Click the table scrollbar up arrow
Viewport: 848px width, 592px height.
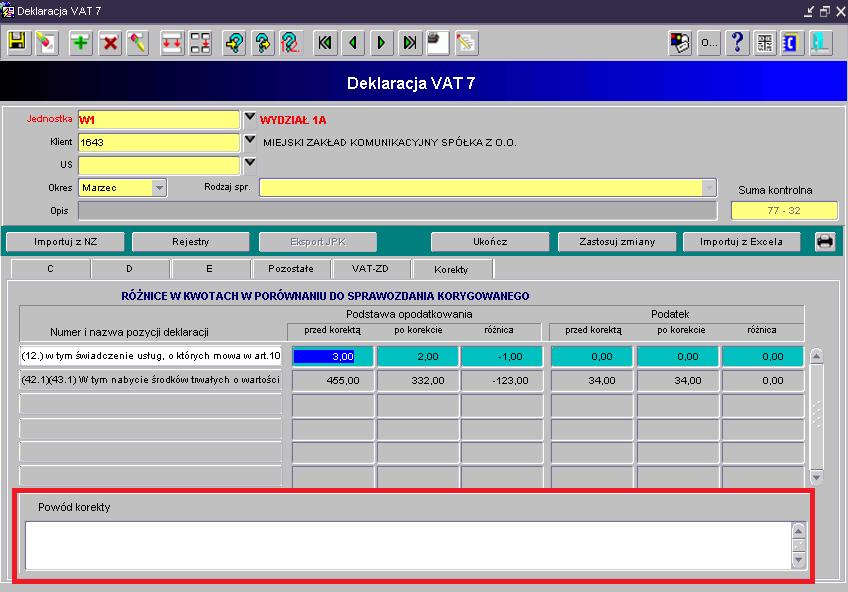(x=816, y=356)
